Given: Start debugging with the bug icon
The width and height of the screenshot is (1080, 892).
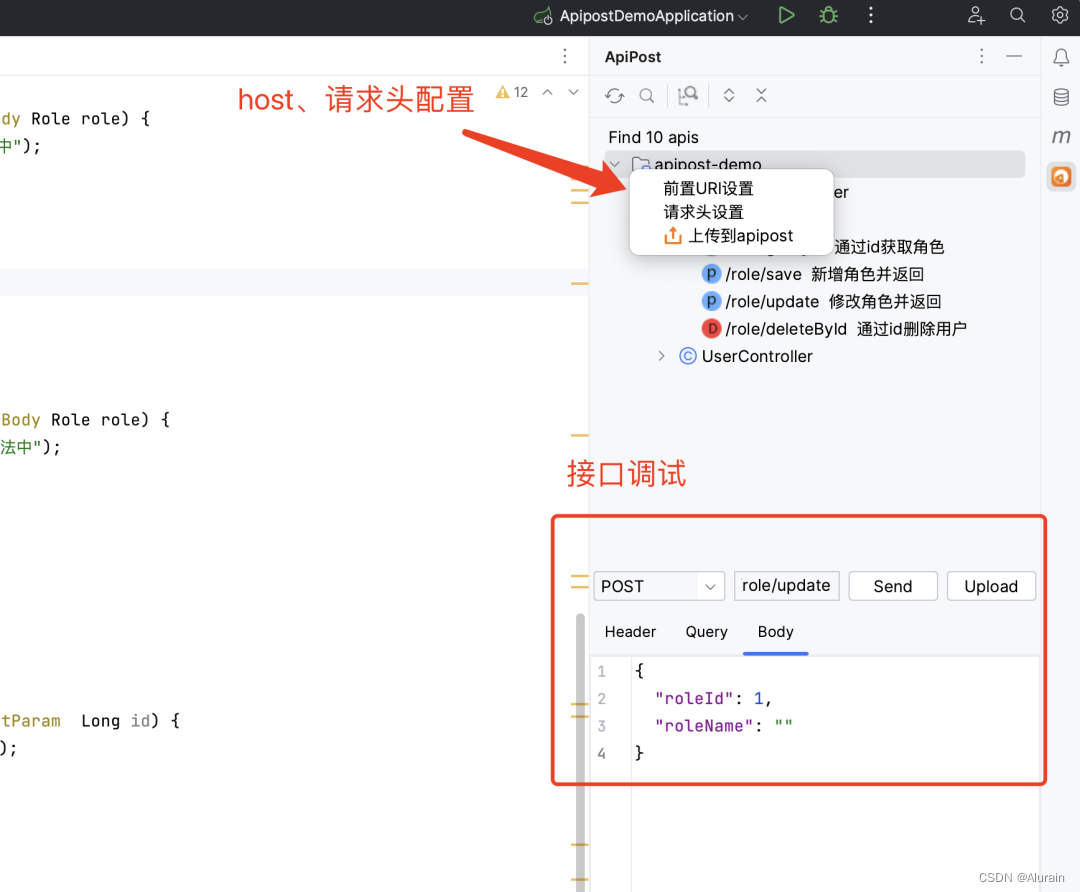Looking at the screenshot, I should [x=827, y=15].
